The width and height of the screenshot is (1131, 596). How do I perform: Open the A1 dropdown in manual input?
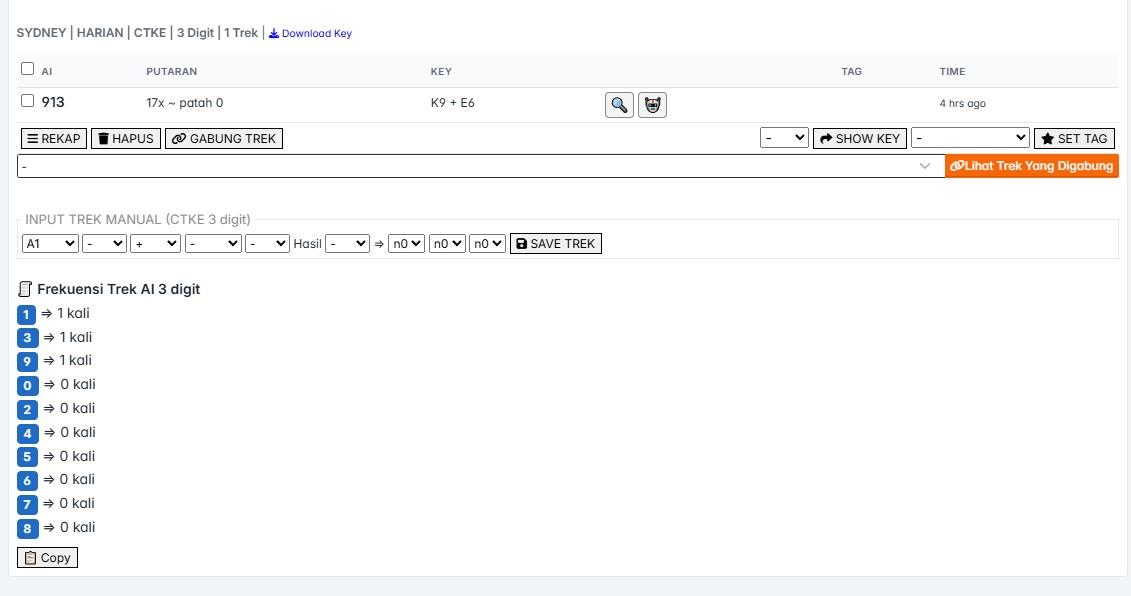(50, 243)
